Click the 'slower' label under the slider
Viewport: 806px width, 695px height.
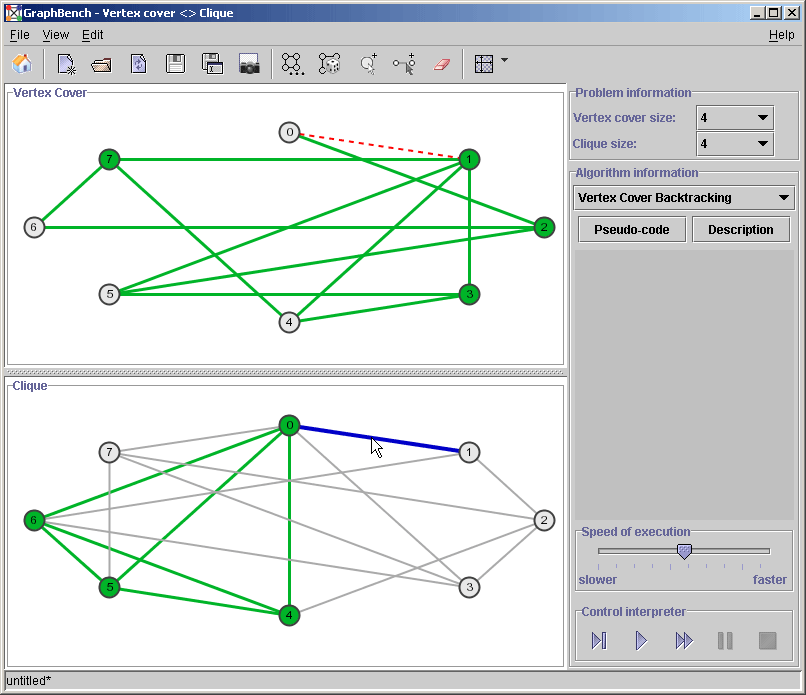click(x=597, y=580)
